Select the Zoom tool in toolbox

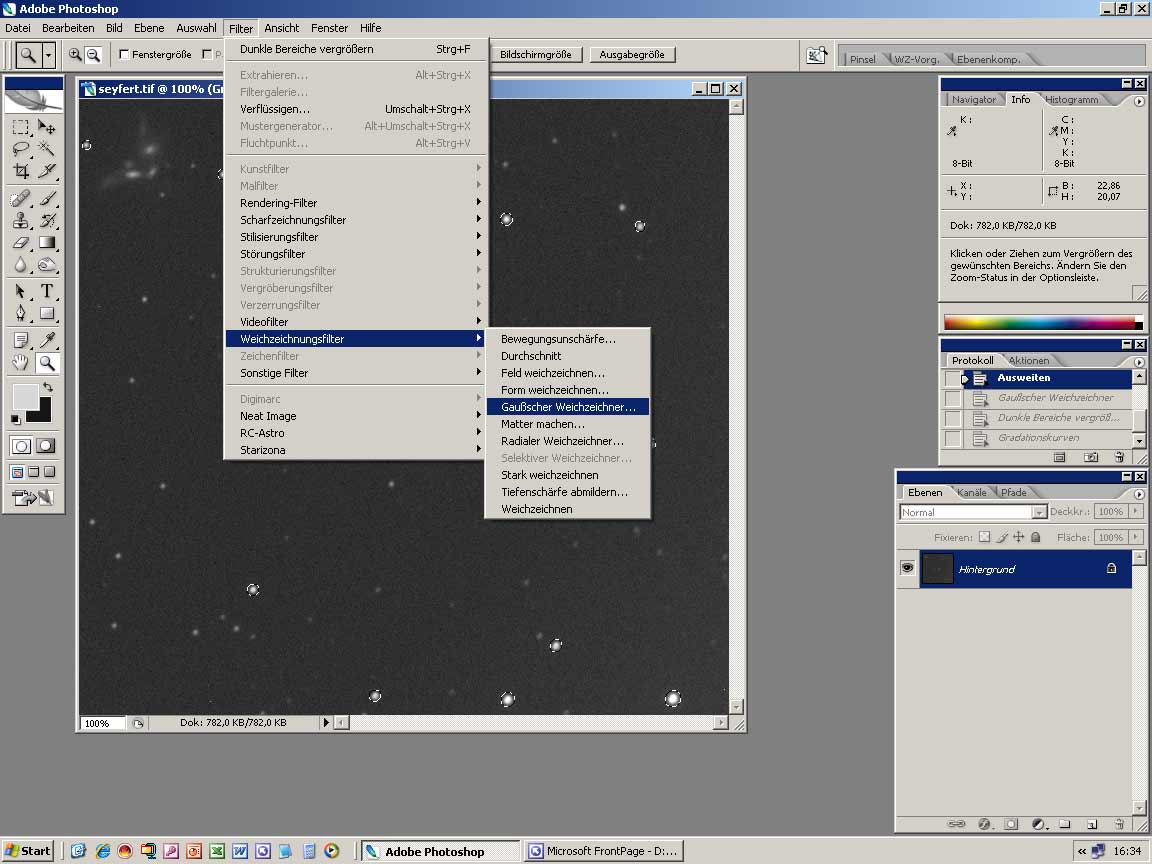click(x=46, y=362)
